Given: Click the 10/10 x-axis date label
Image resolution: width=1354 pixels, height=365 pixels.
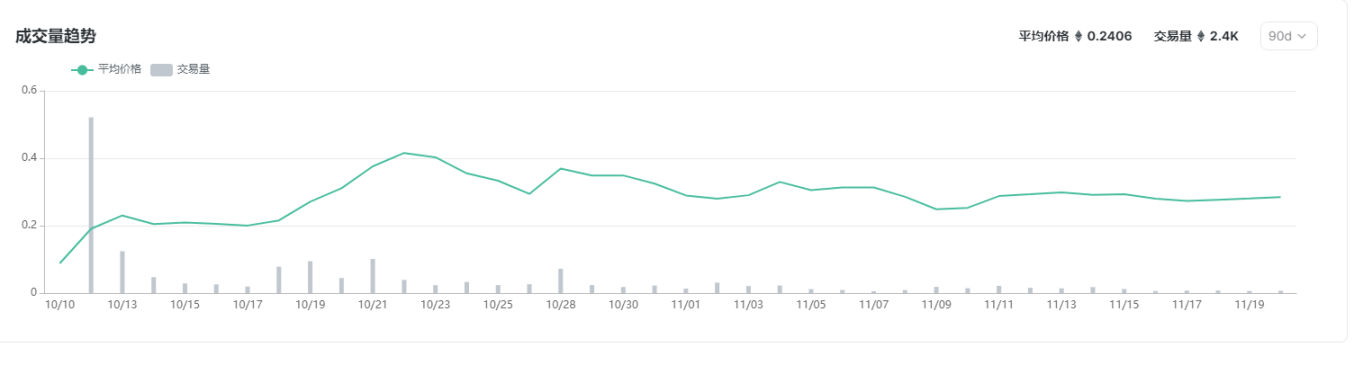Looking at the screenshot, I should pyautogui.click(x=60, y=304).
